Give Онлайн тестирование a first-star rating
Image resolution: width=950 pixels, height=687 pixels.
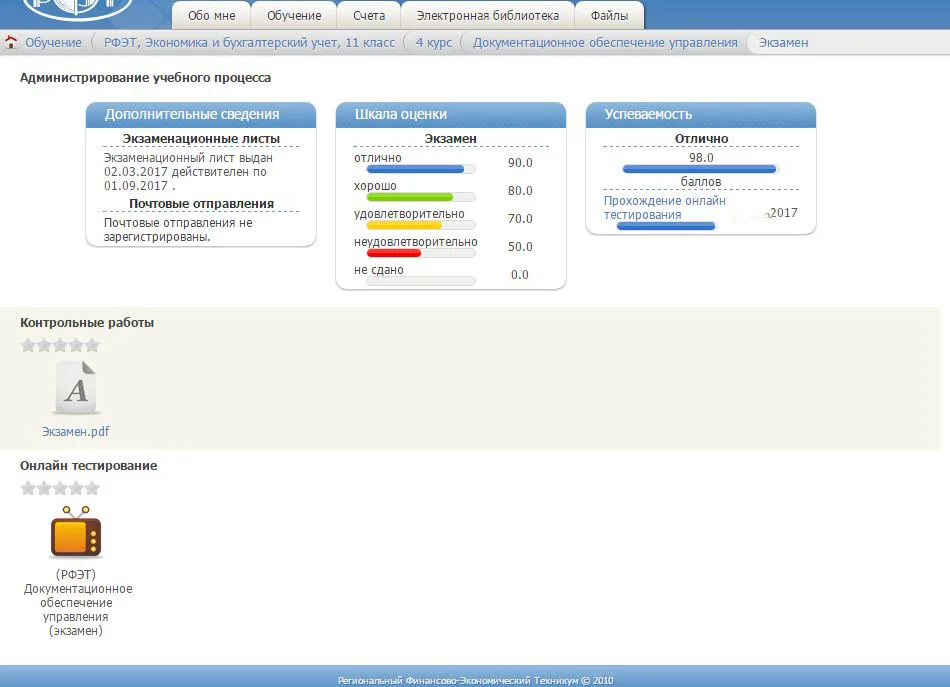click(28, 488)
